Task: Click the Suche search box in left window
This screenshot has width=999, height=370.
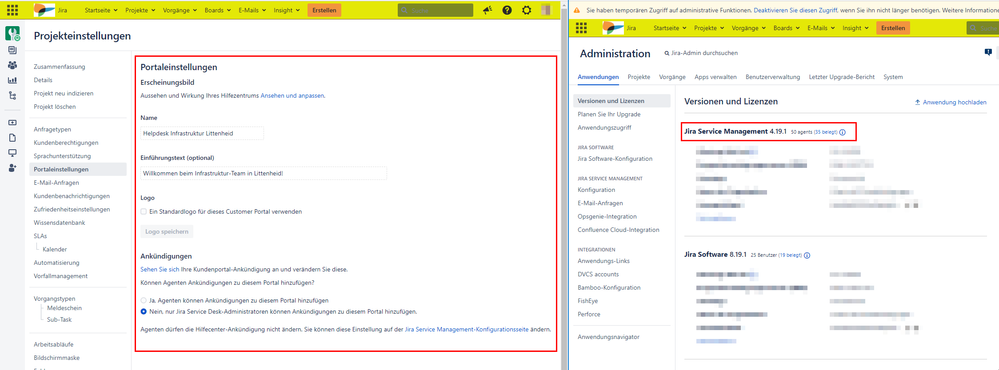Action: 435,10
